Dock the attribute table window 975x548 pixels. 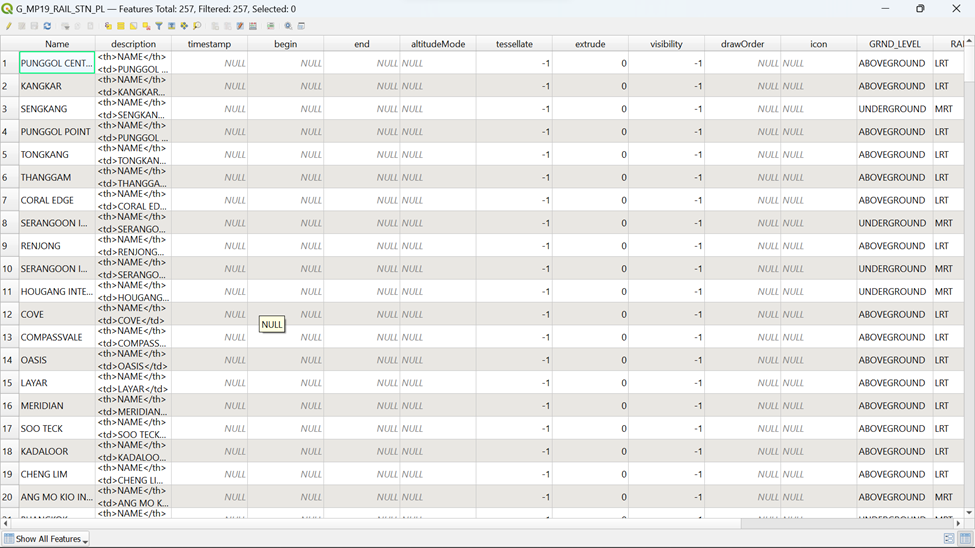[x=301, y=26]
